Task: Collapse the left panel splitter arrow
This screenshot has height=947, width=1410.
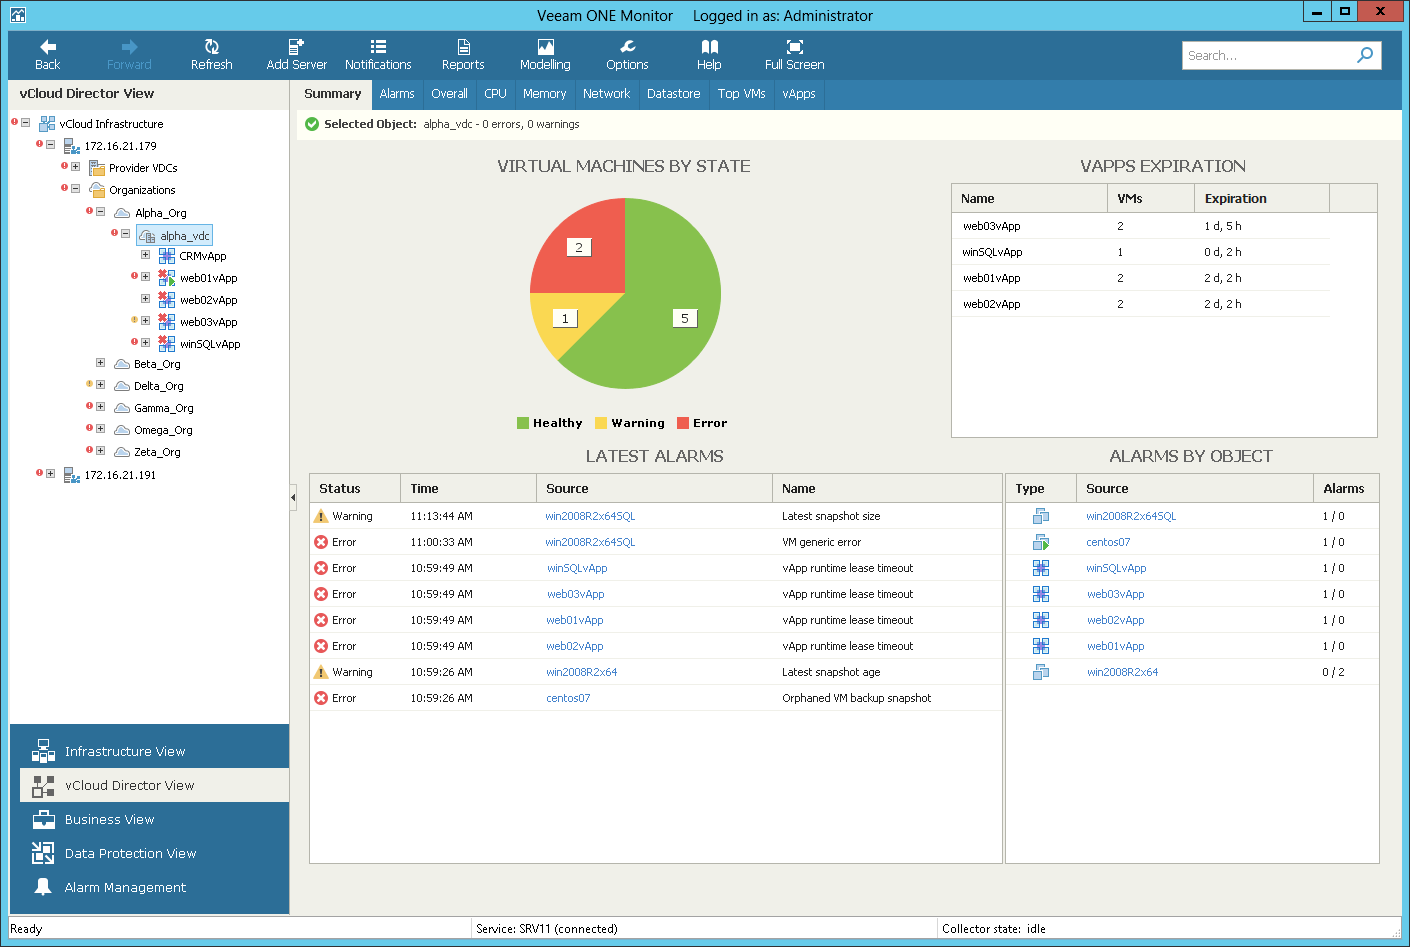Action: click(293, 496)
